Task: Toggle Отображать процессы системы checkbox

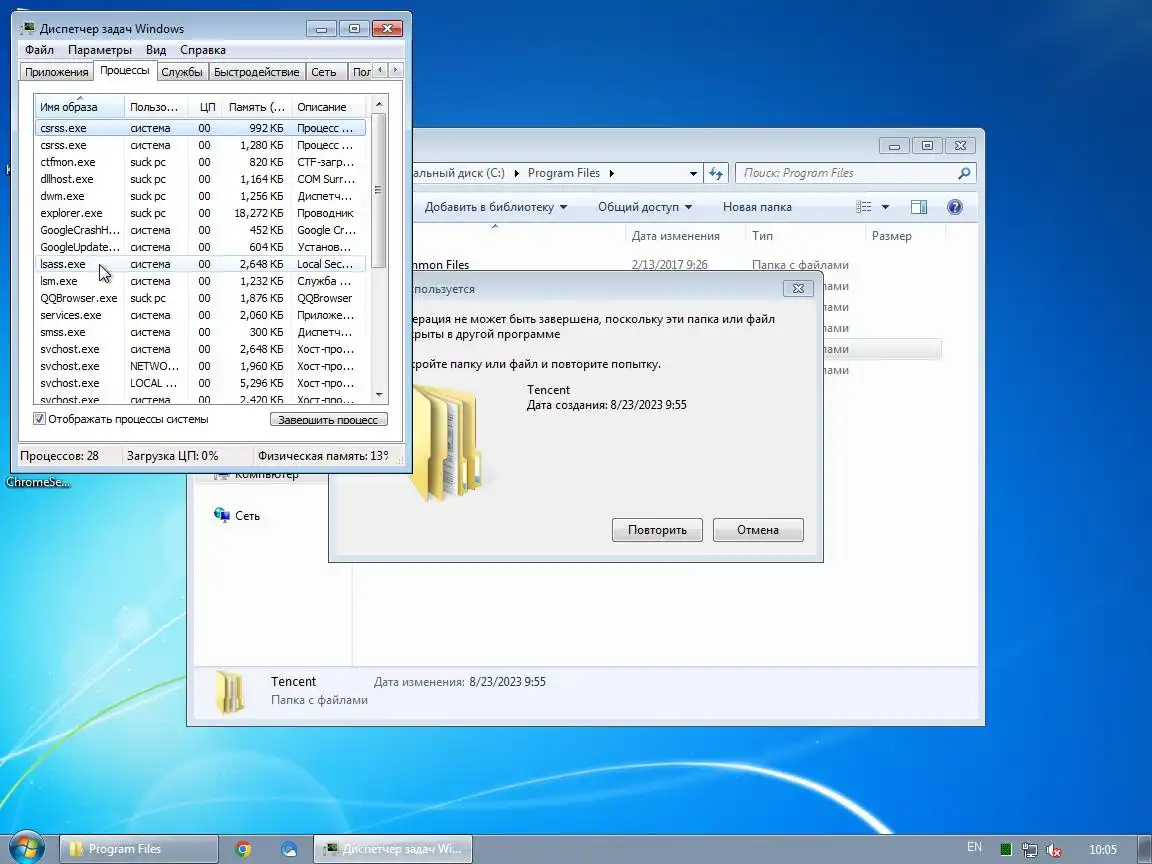Action: coord(40,419)
